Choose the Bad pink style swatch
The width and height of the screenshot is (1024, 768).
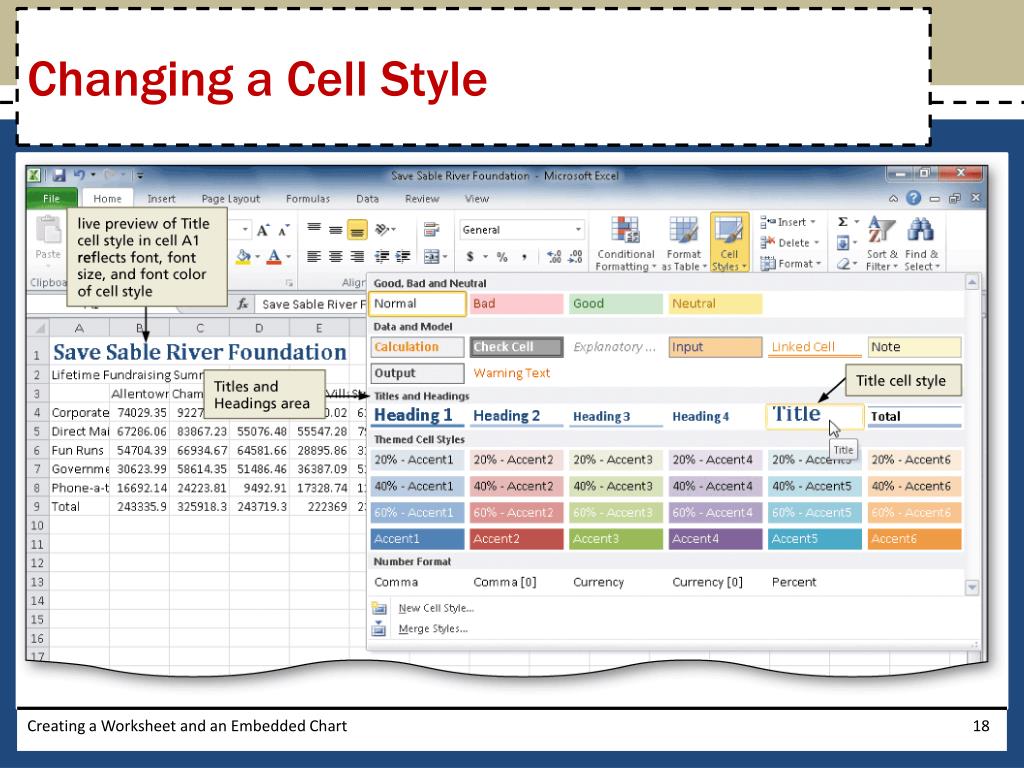pos(517,304)
